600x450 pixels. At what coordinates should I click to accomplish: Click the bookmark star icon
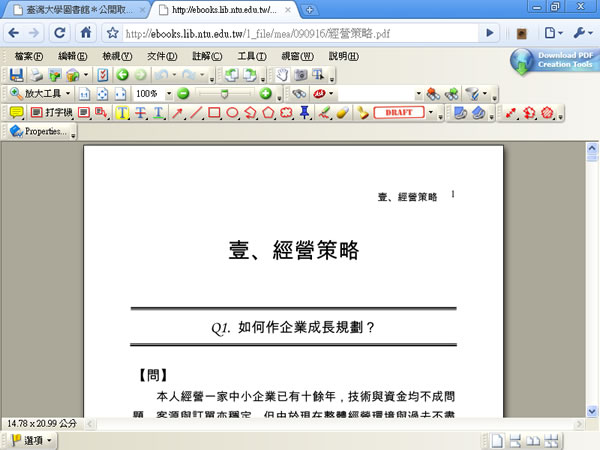click(x=112, y=33)
